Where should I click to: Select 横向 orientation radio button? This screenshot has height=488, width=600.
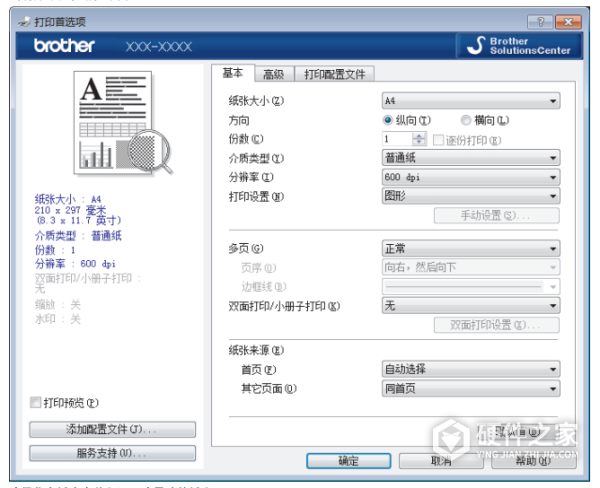pyautogui.click(x=466, y=121)
